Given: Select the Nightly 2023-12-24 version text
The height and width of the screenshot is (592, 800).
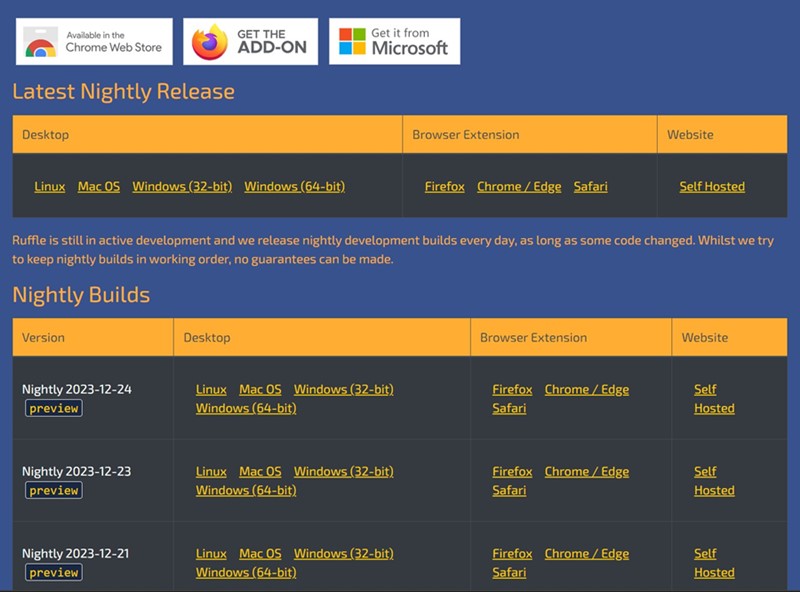Looking at the screenshot, I should coord(77,389).
